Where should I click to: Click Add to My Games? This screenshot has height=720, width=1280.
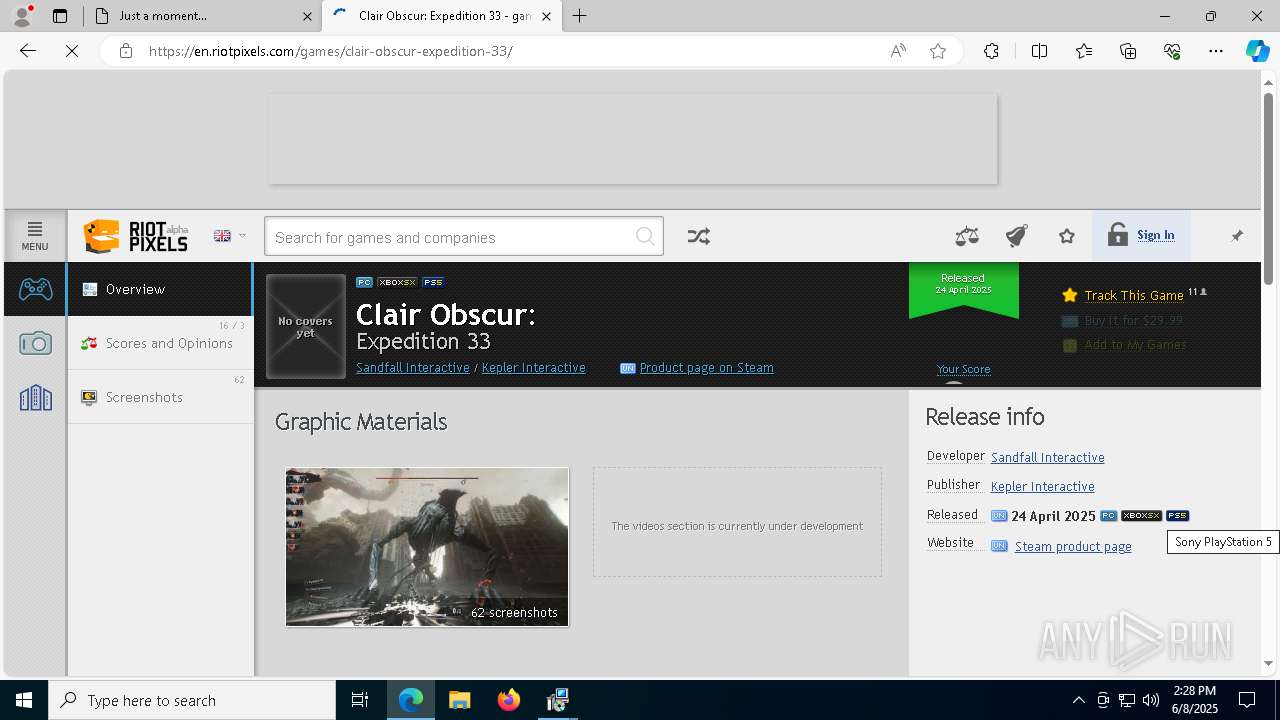1135,345
